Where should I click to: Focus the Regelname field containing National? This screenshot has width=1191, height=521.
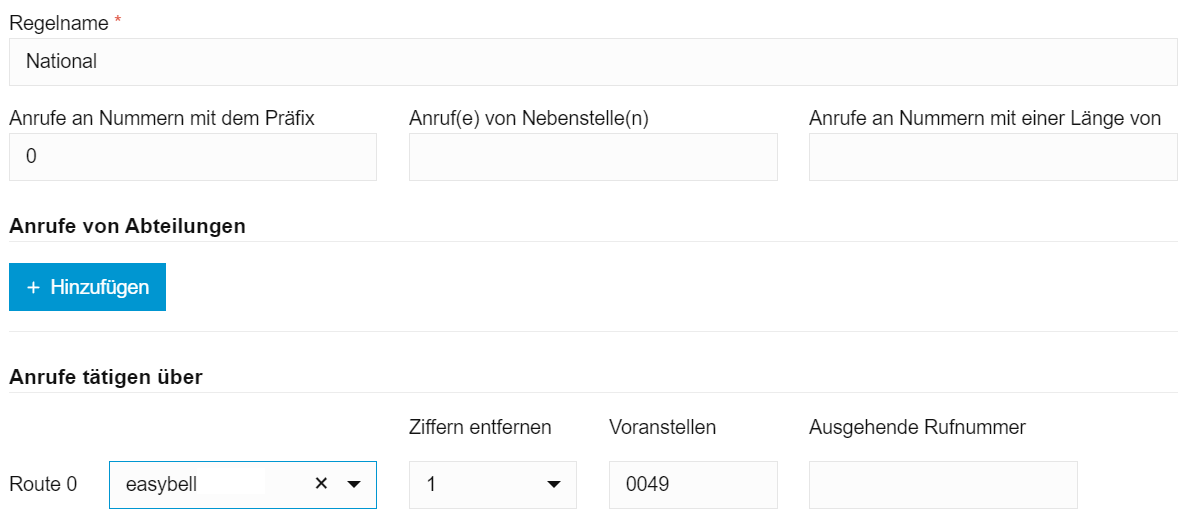click(x=593, y=62)
